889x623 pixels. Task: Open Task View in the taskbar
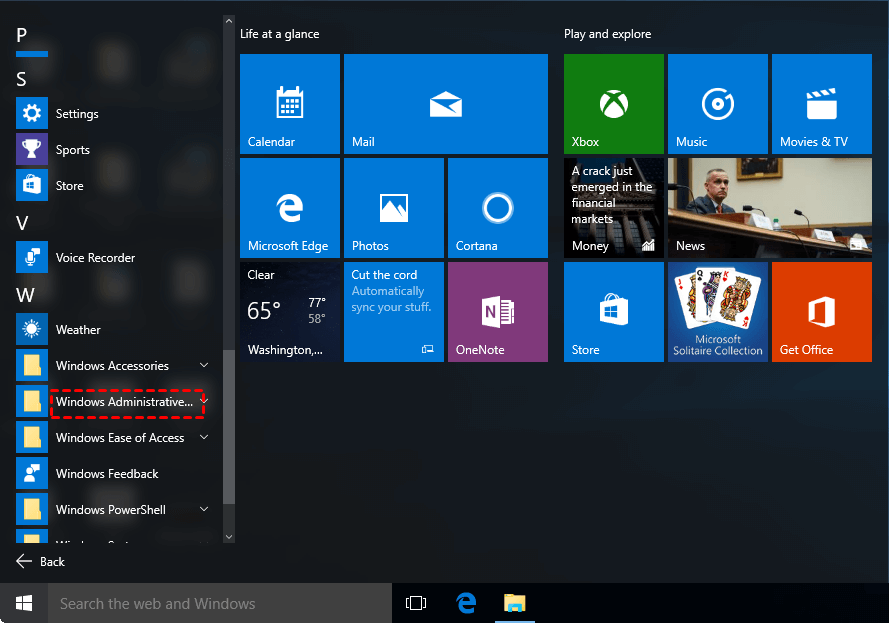pos(416,603)
